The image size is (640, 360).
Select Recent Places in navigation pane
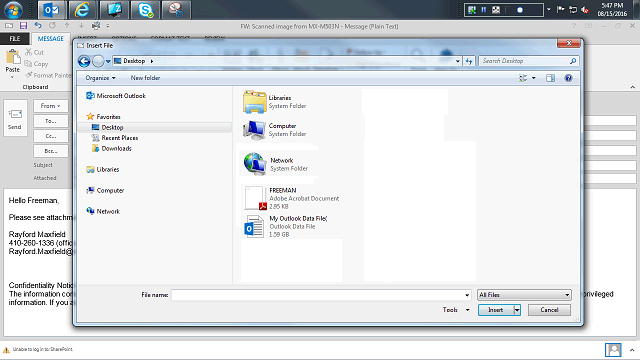pyautogui.click(x=115, y=138)
